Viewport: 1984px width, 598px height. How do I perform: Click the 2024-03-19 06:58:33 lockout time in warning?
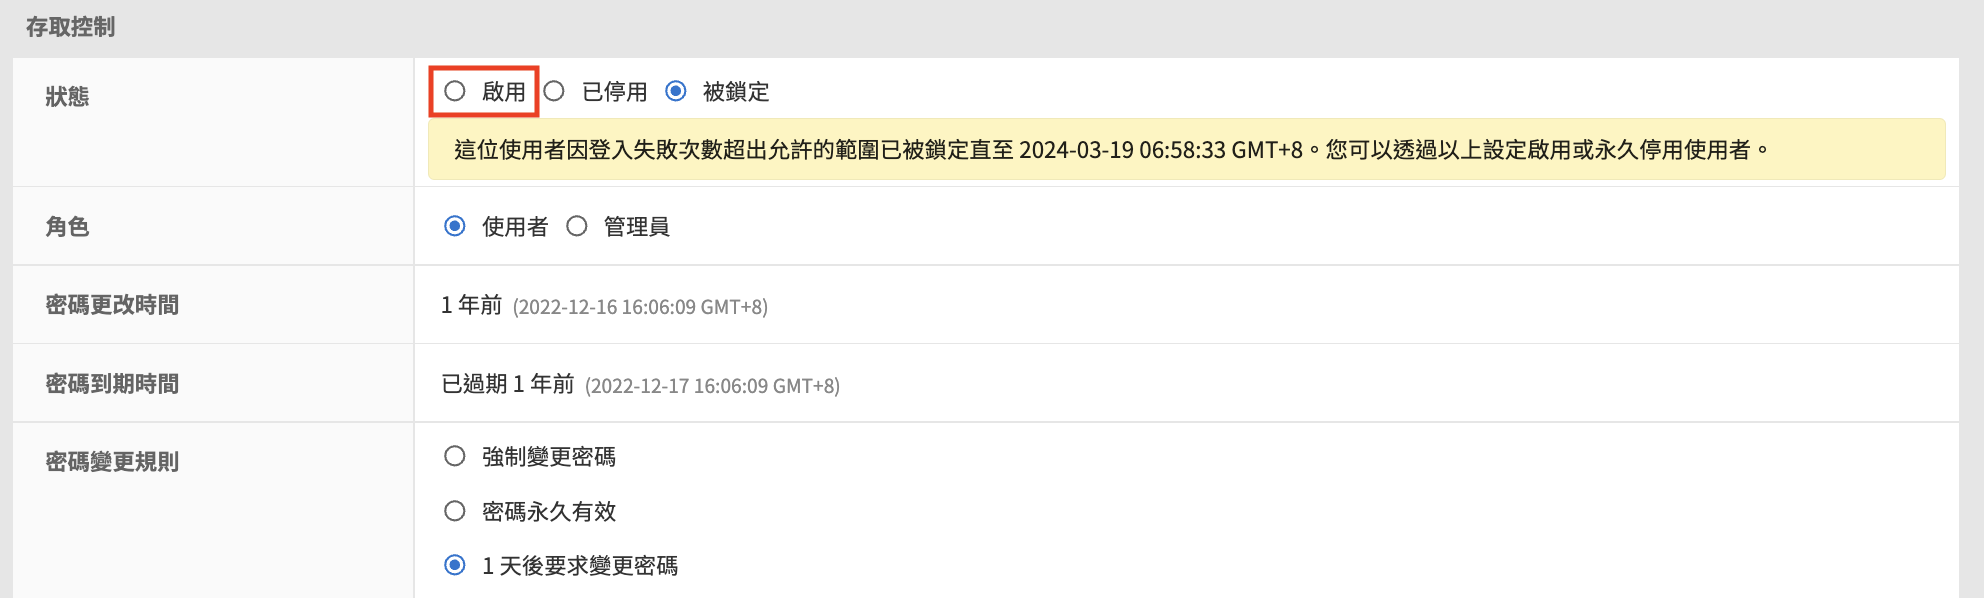click(x=1122, y=150)
